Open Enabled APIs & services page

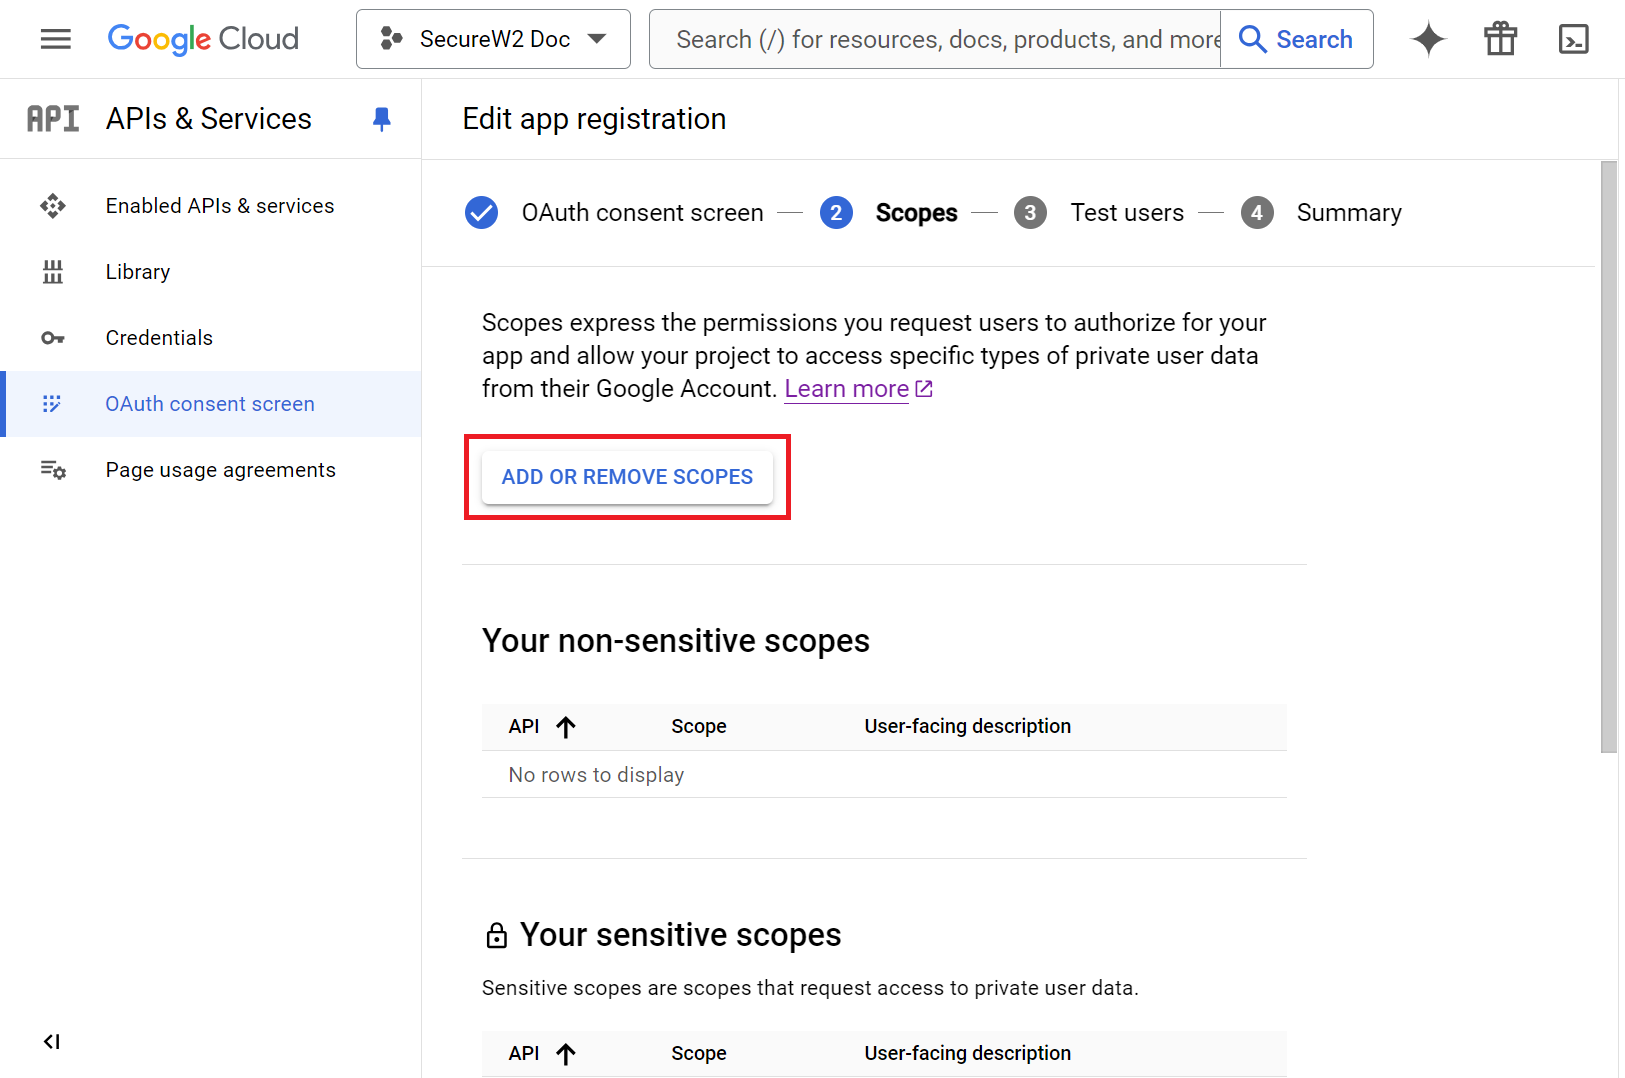(x=220, y=206)
